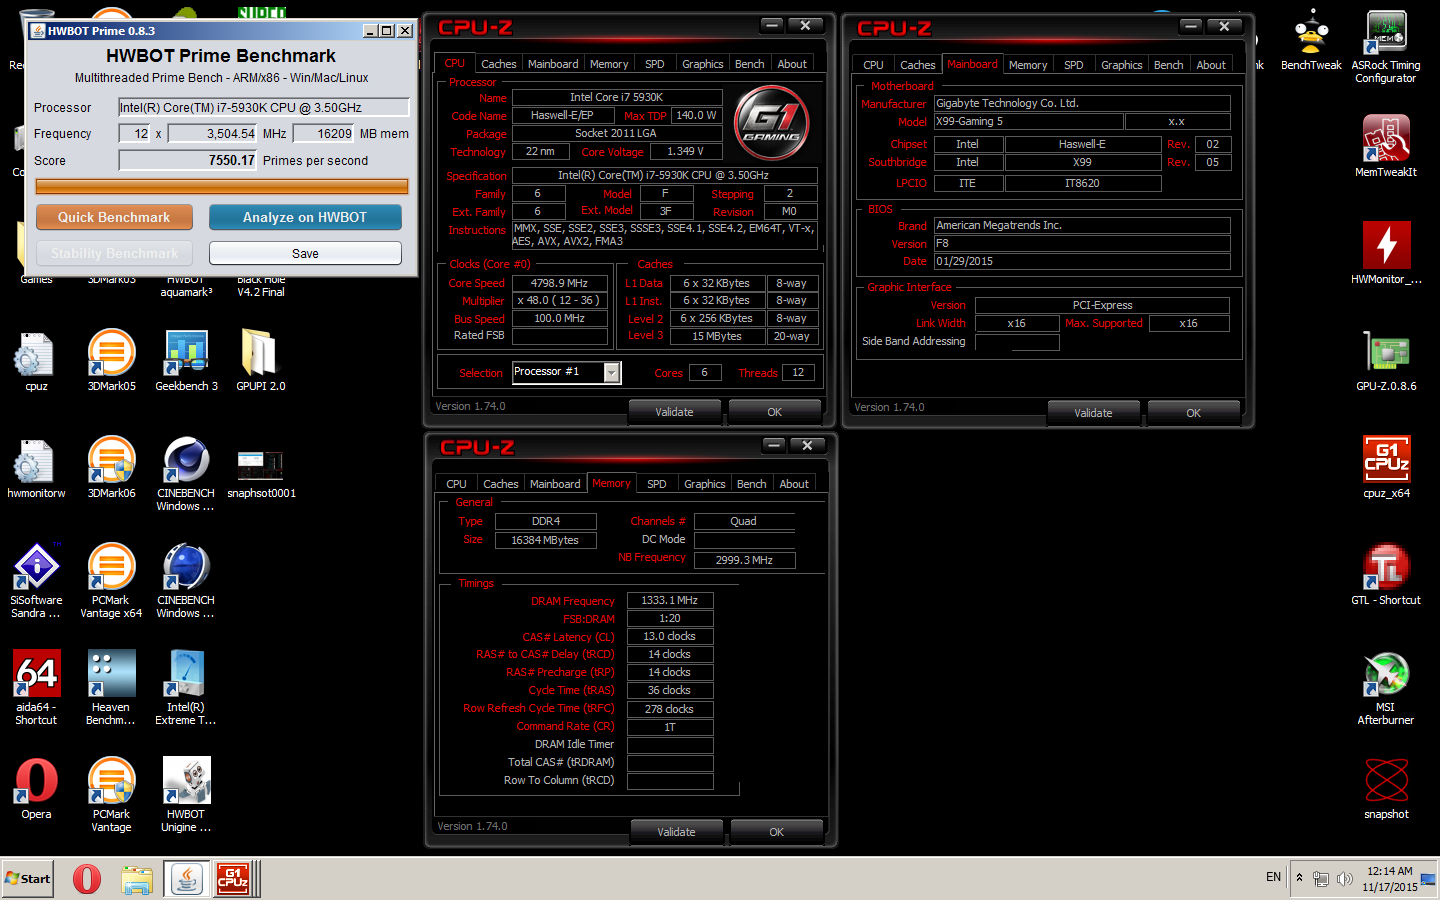Switch to Mainboard tab in Memory CPU-Z window

coord(554,484)
